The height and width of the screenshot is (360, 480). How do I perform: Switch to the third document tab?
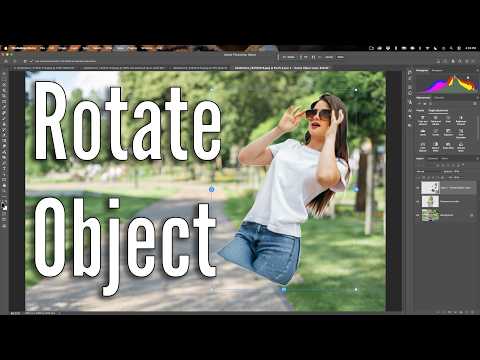[200, 68]
